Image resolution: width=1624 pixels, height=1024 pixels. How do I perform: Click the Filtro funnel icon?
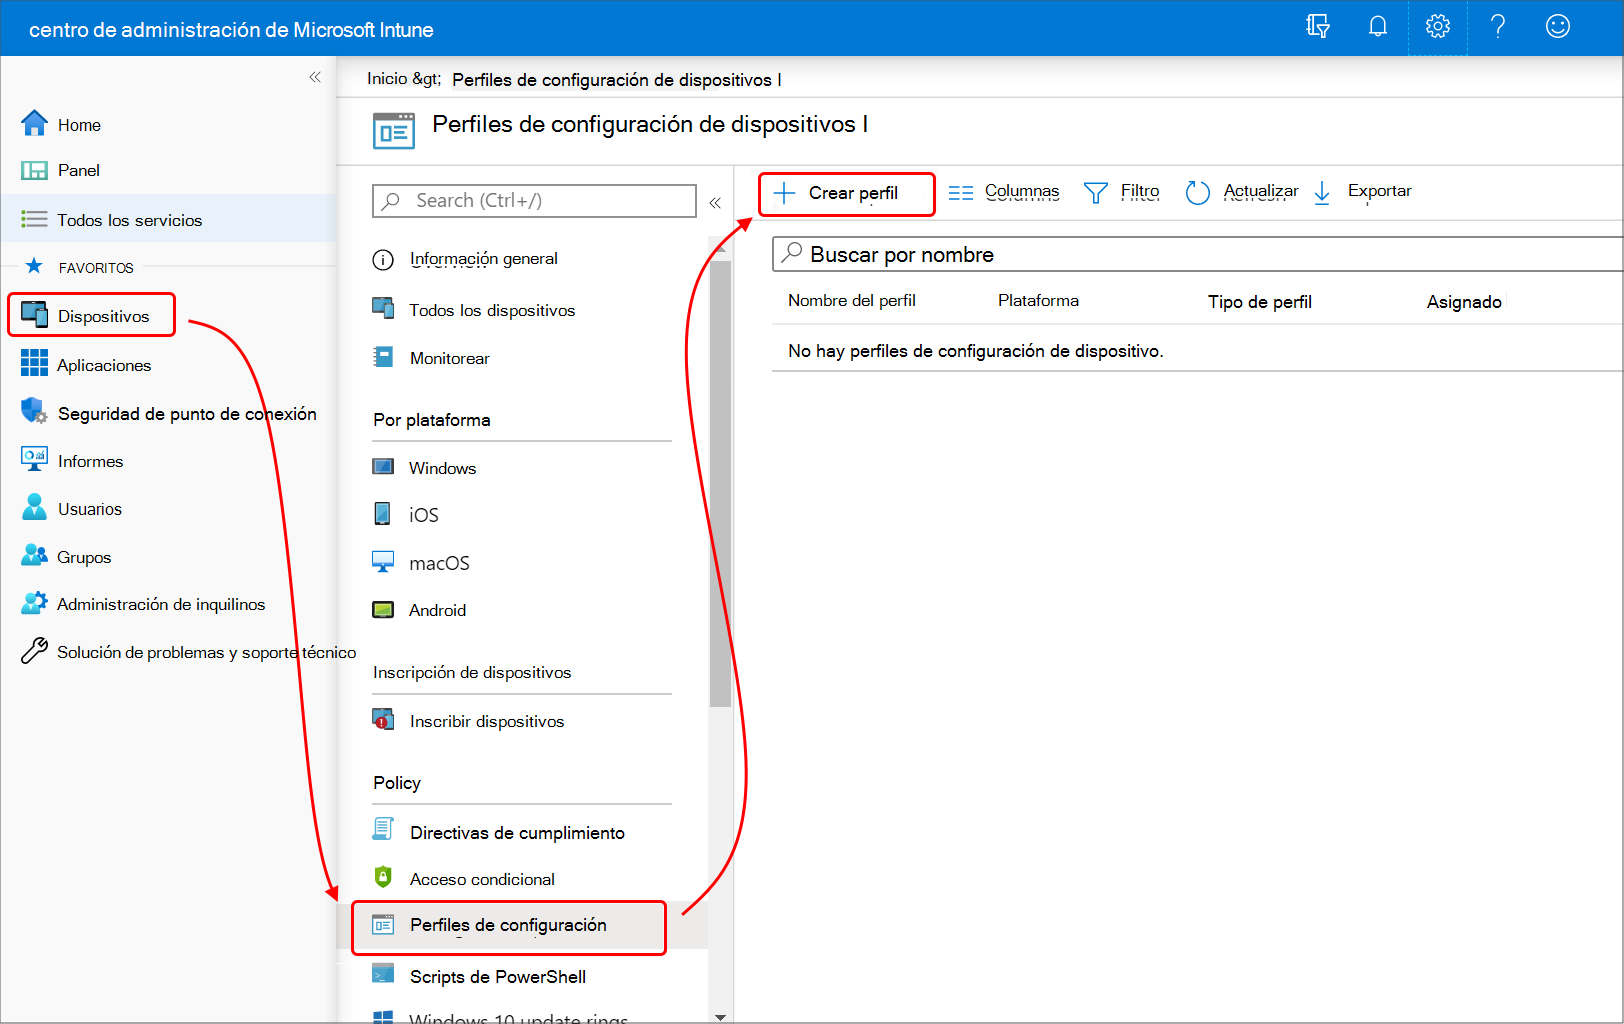(x=1096, y=192)
